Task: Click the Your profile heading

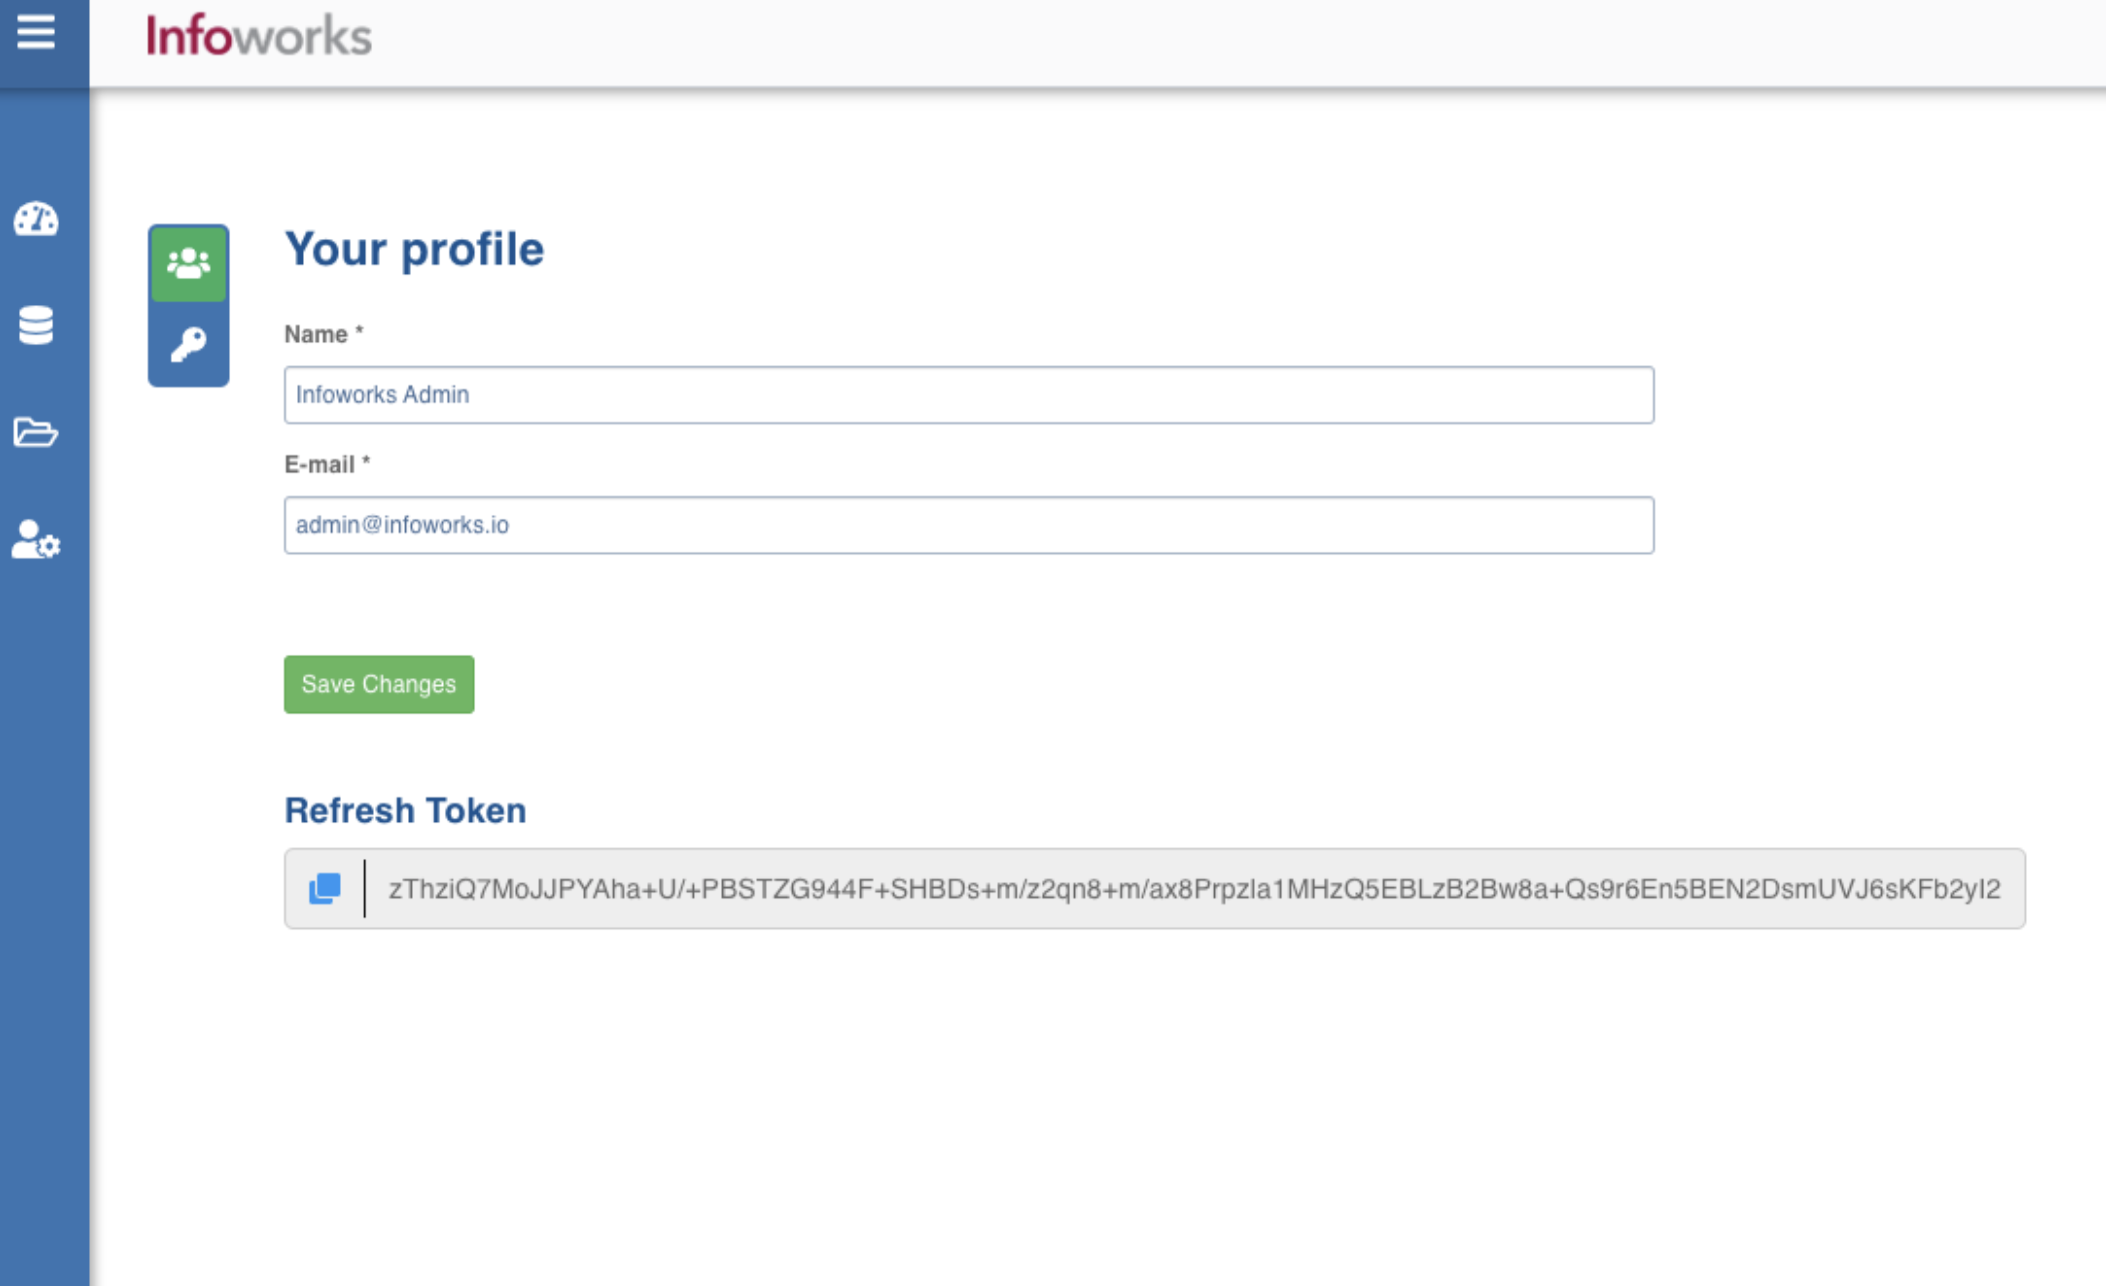Action: point(414,249)
